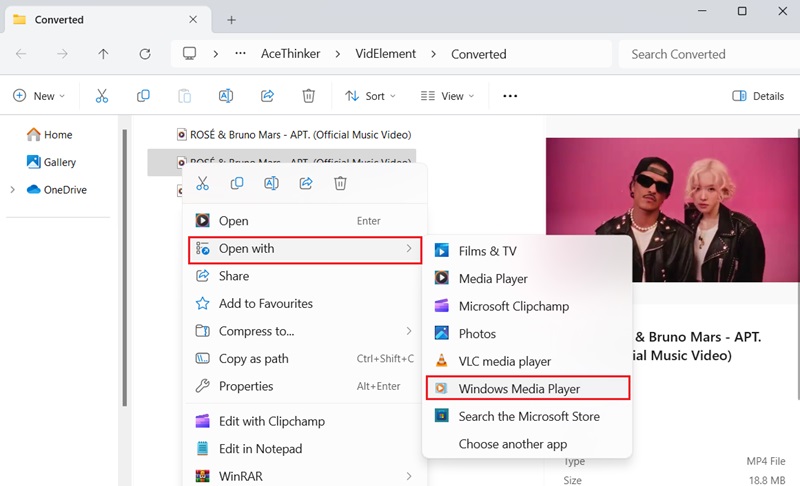The height and width of the screenshot is (486, 800).
Task: Share via context menu share arrow icon
Action: point(306,183)
